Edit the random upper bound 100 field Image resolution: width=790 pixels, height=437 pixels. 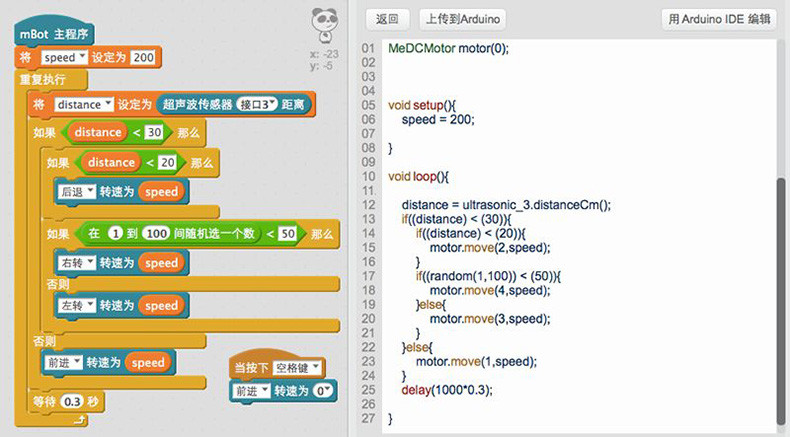tap(156, 233)
